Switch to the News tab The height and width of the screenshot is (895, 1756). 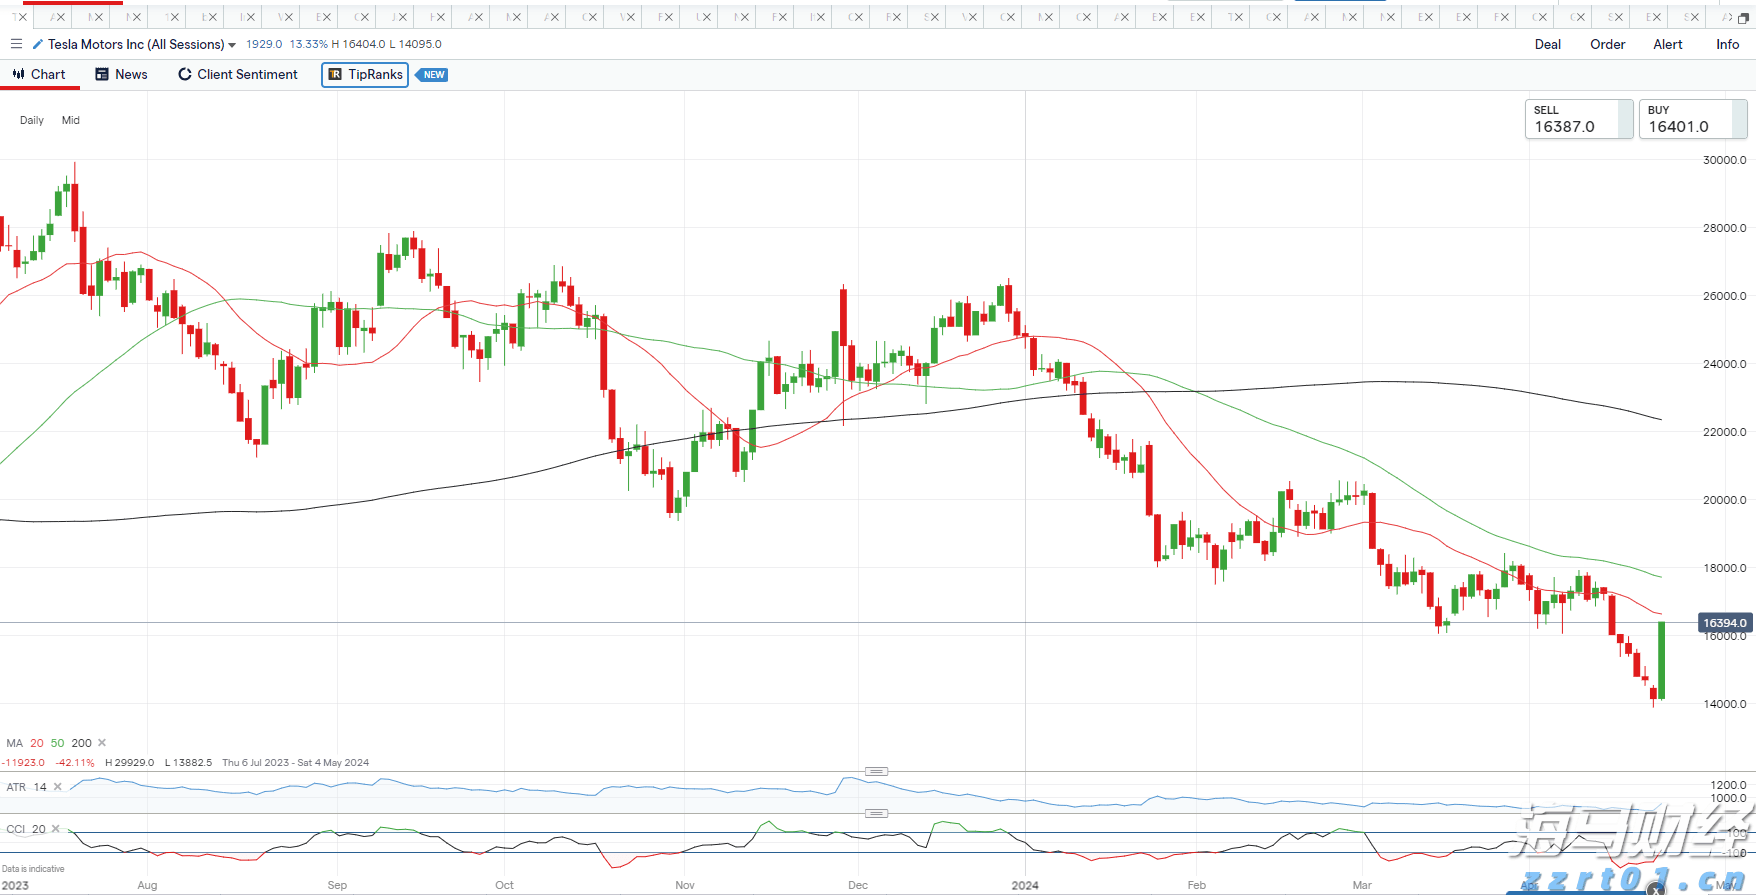coord(121,75)
